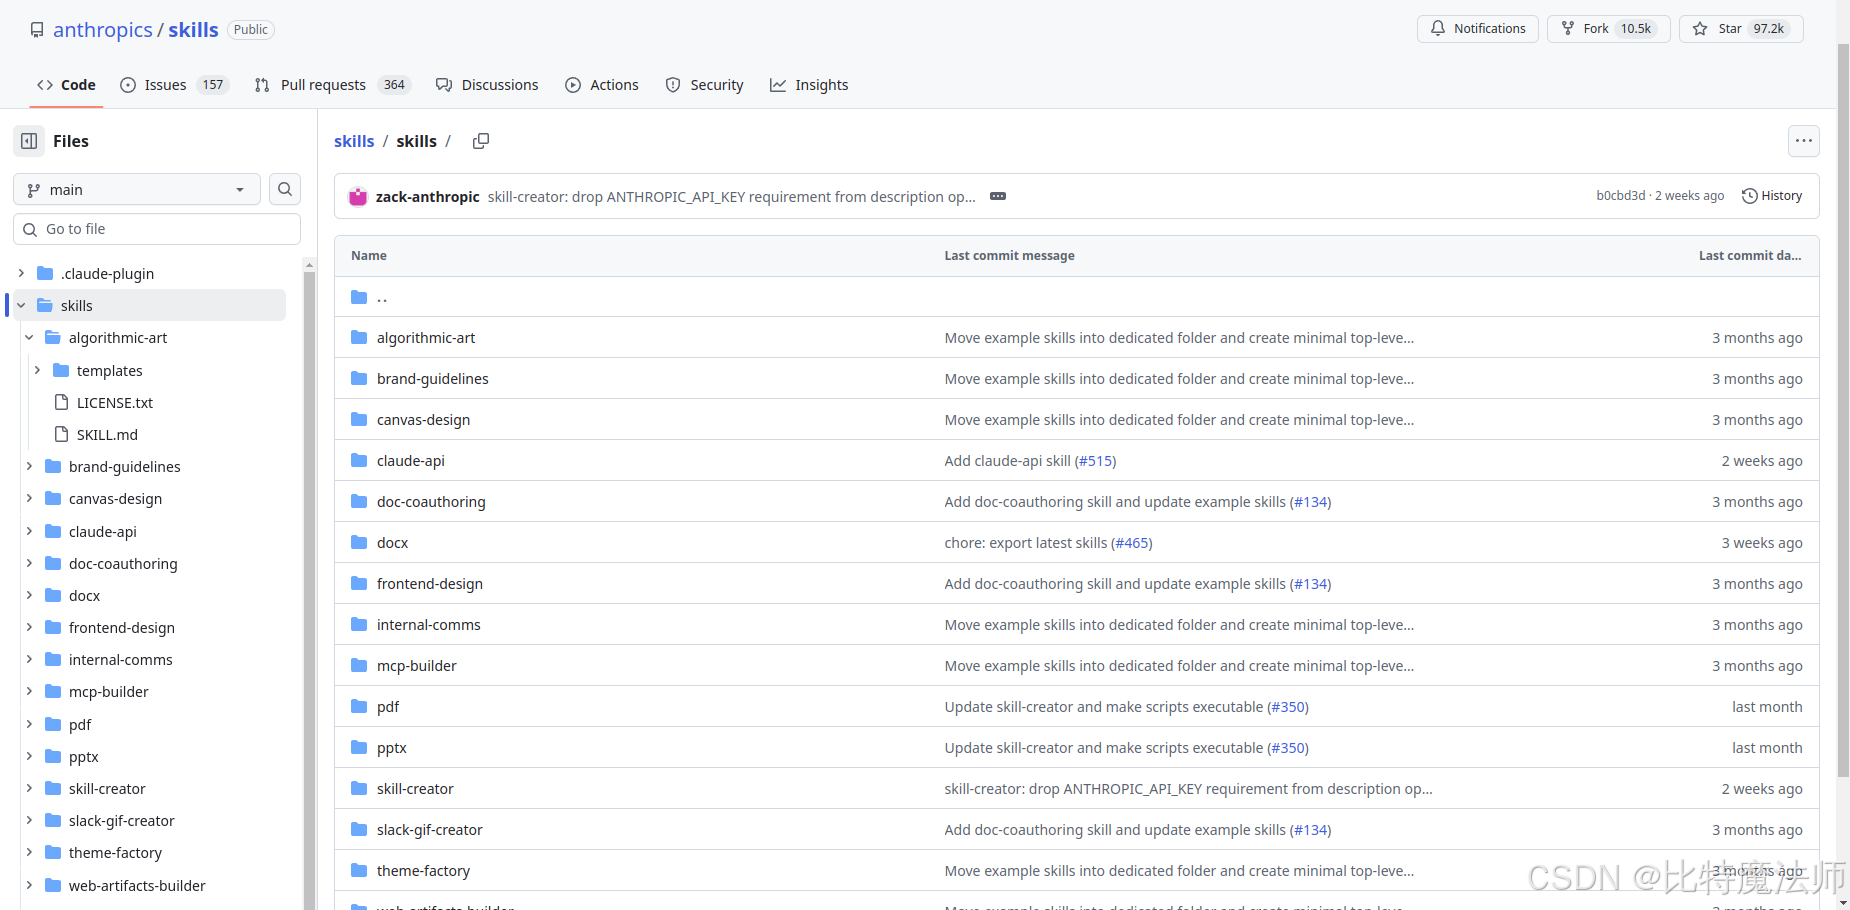The width and height of the screenshot is (1850, 910).
Task: Expand brand-guidelines in the file tree
Action: tap(29, 466)
